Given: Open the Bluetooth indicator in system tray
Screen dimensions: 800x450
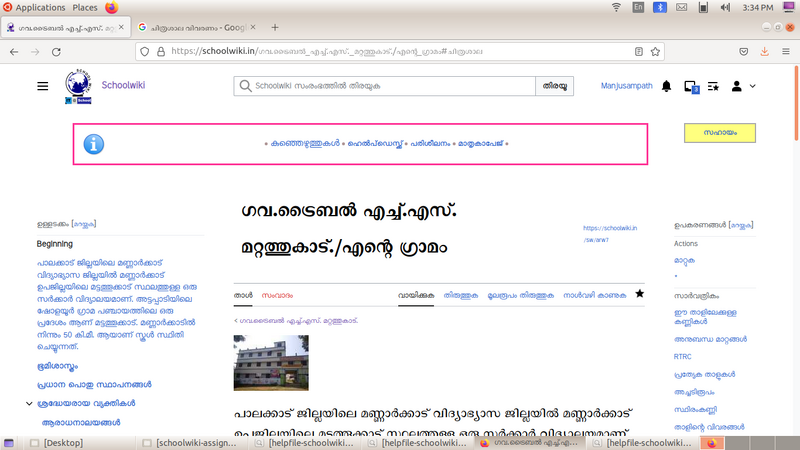Looking at the screenshot, I should [x=660, y=7].
